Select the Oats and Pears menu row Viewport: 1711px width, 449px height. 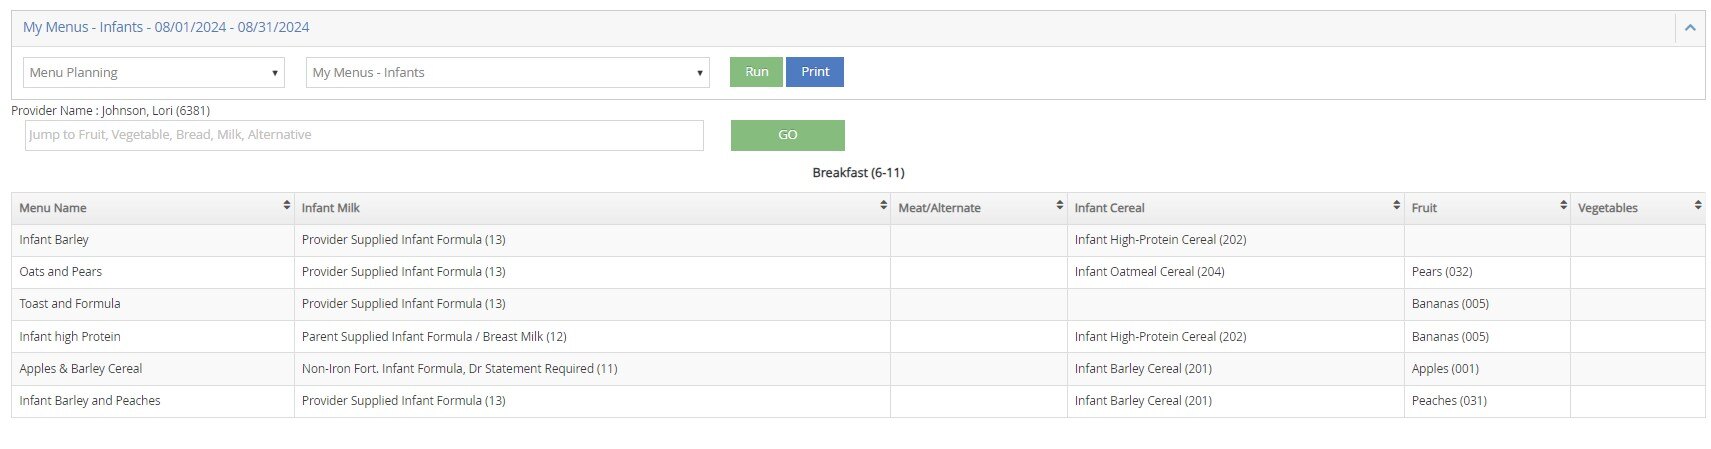click(858, 272)
